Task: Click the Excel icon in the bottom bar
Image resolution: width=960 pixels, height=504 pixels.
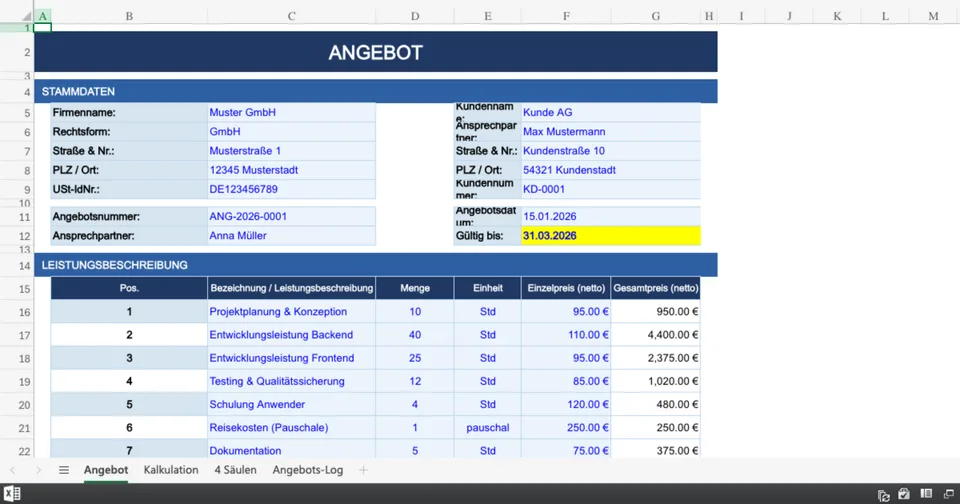Action: (12, 494)
